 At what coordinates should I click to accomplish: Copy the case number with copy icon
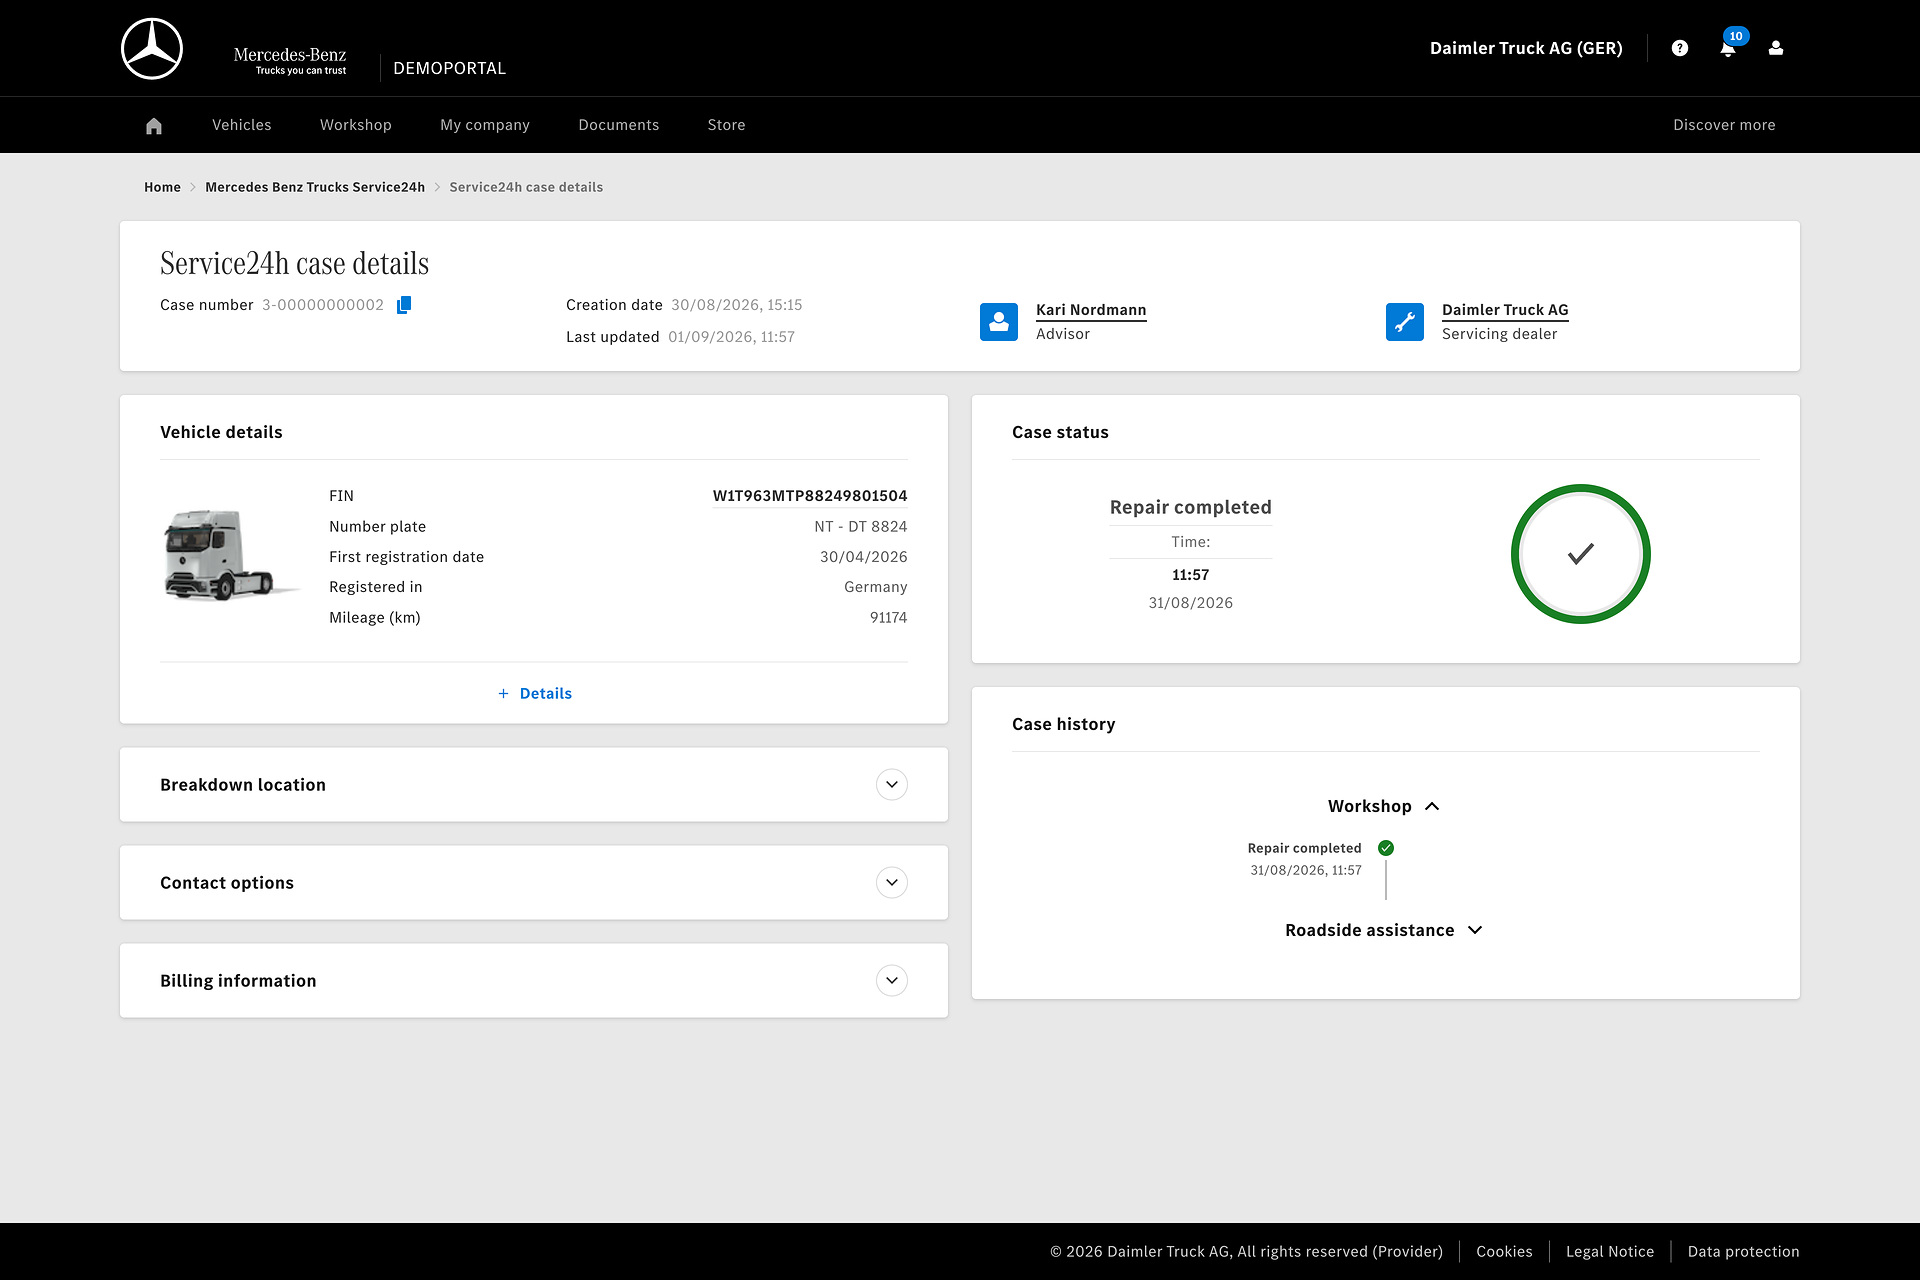(404, 305)
